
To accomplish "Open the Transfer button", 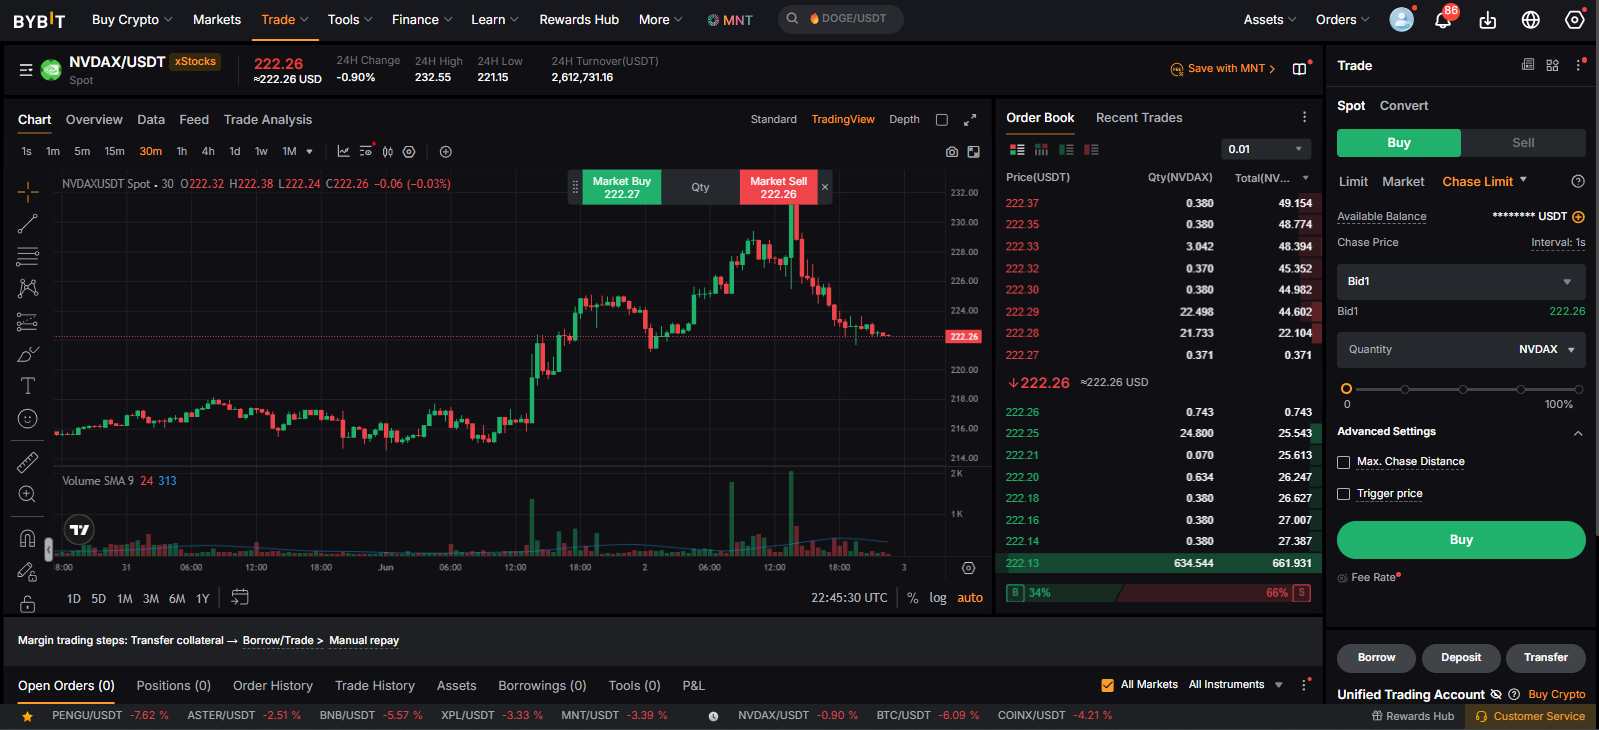I will tap(1546, 658).
